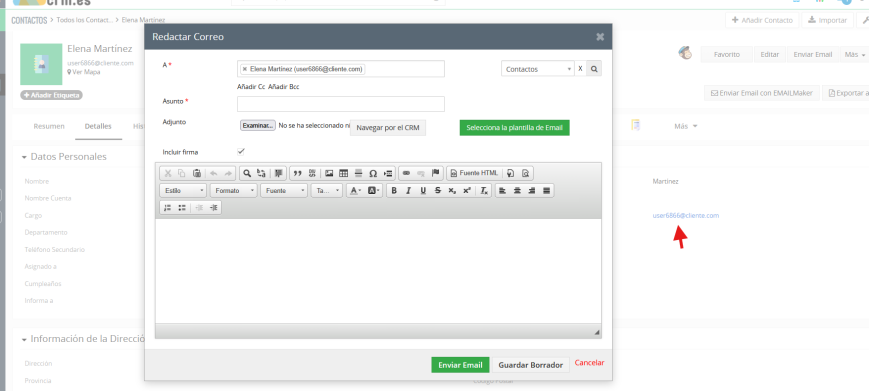Screen dimensions: 869x391
Task: Click the Copy icon in editor toolbar
Action: 182,173
